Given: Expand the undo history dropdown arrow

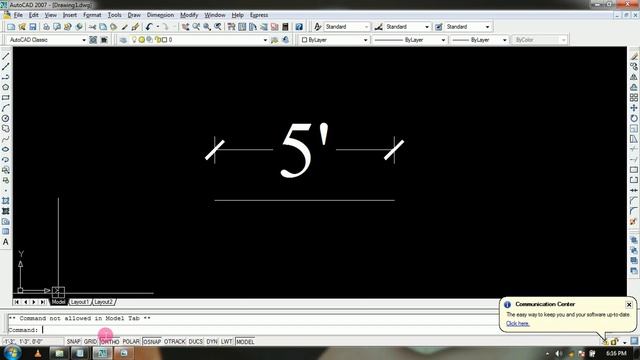Looking at the screenshot, I should click(158, 27).
